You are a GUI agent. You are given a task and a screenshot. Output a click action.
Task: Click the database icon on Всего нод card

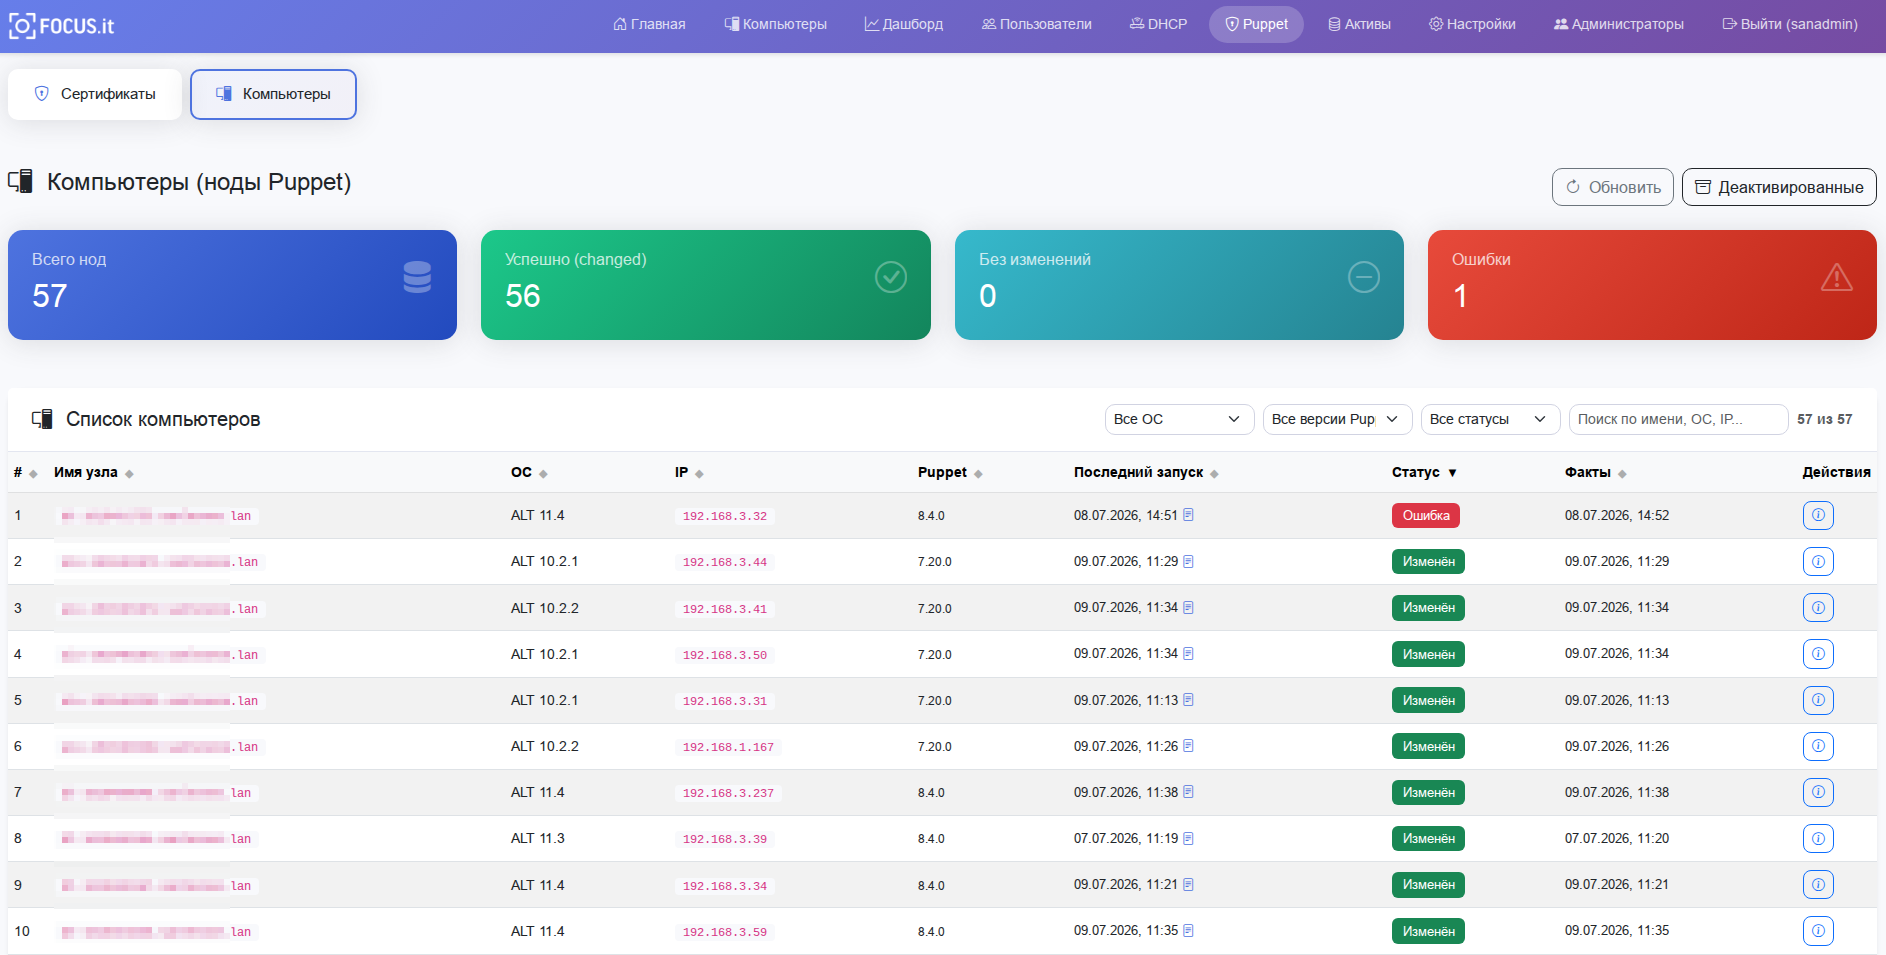point(417,277)
